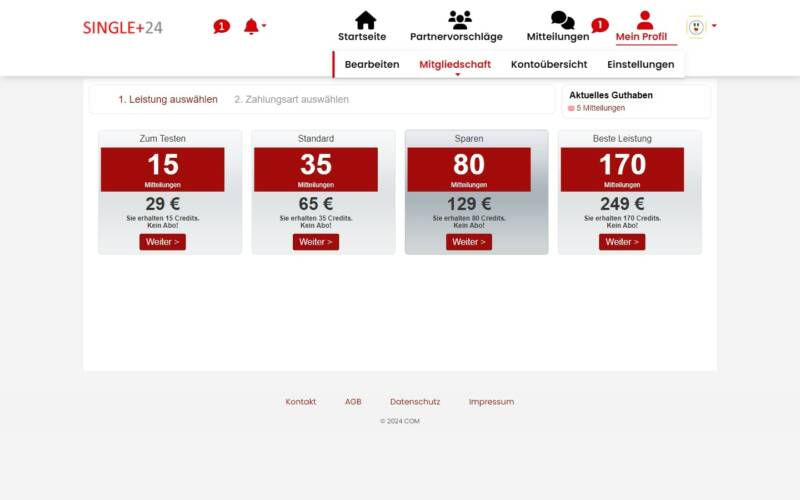This screenshot has height=500, width=800.
Task: Expand the dropdown arrow beside avatar
Action: coord(714,26)
